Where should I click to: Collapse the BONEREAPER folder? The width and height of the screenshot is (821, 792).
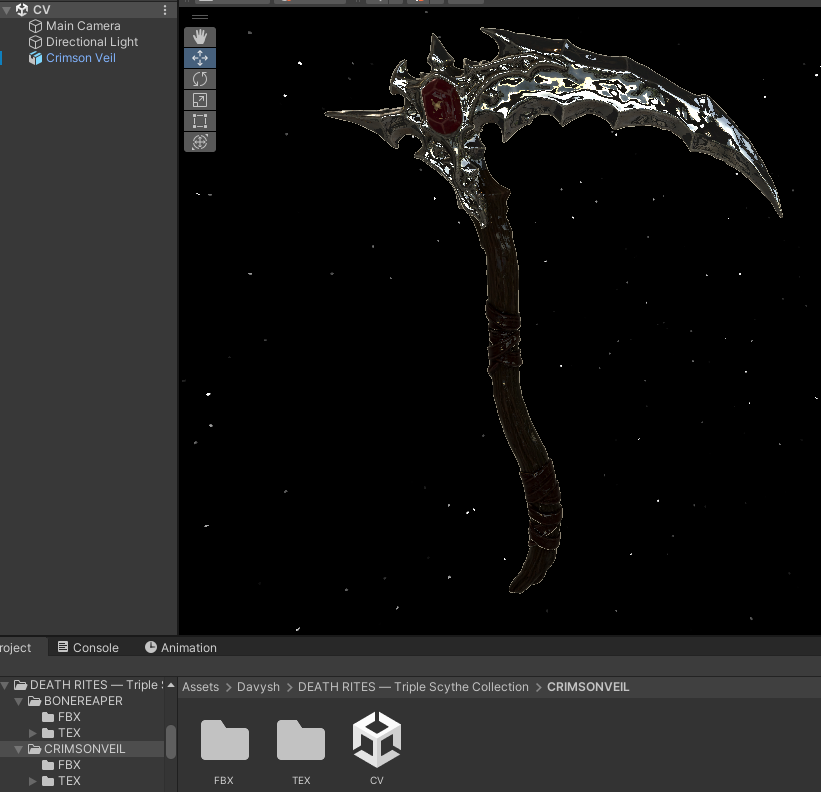19,701
